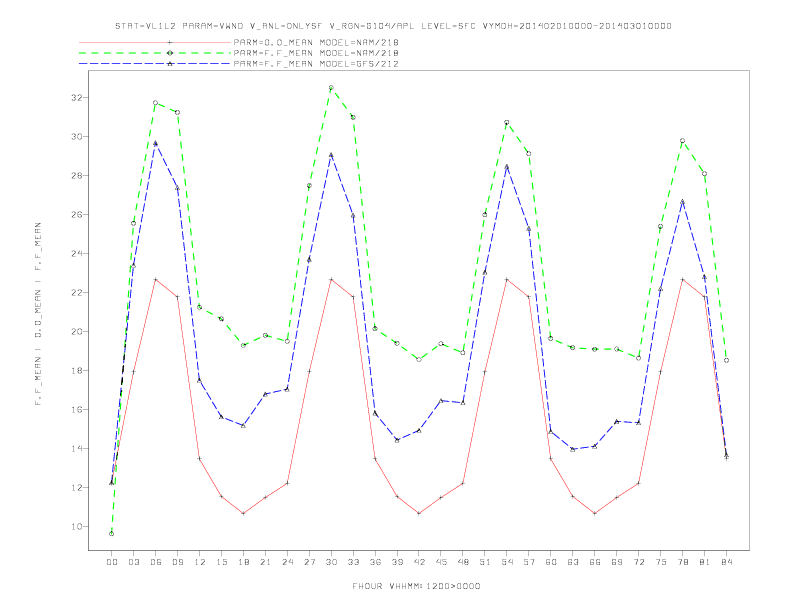Click red plus marker at hour 54 peak
This screenshot has width=792, height=612.
tap(507, 279)
